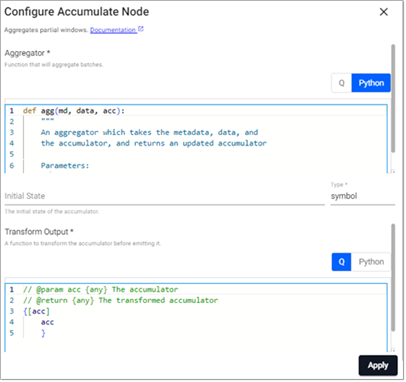Click line number 5 in Aggregator editor
406x382 pixels.
12,154
